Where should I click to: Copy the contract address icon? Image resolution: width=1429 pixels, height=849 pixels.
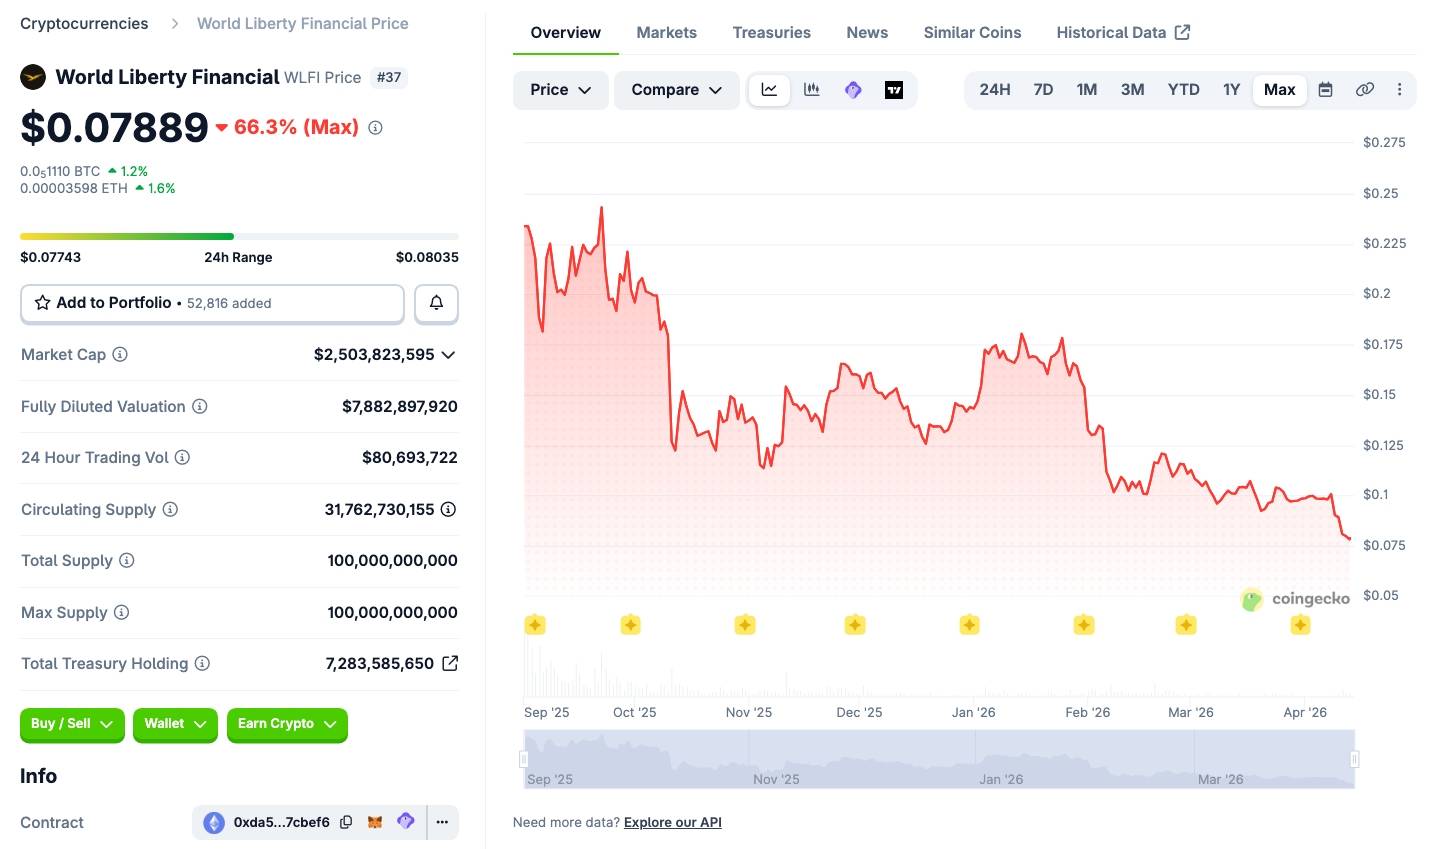(346, 822)
